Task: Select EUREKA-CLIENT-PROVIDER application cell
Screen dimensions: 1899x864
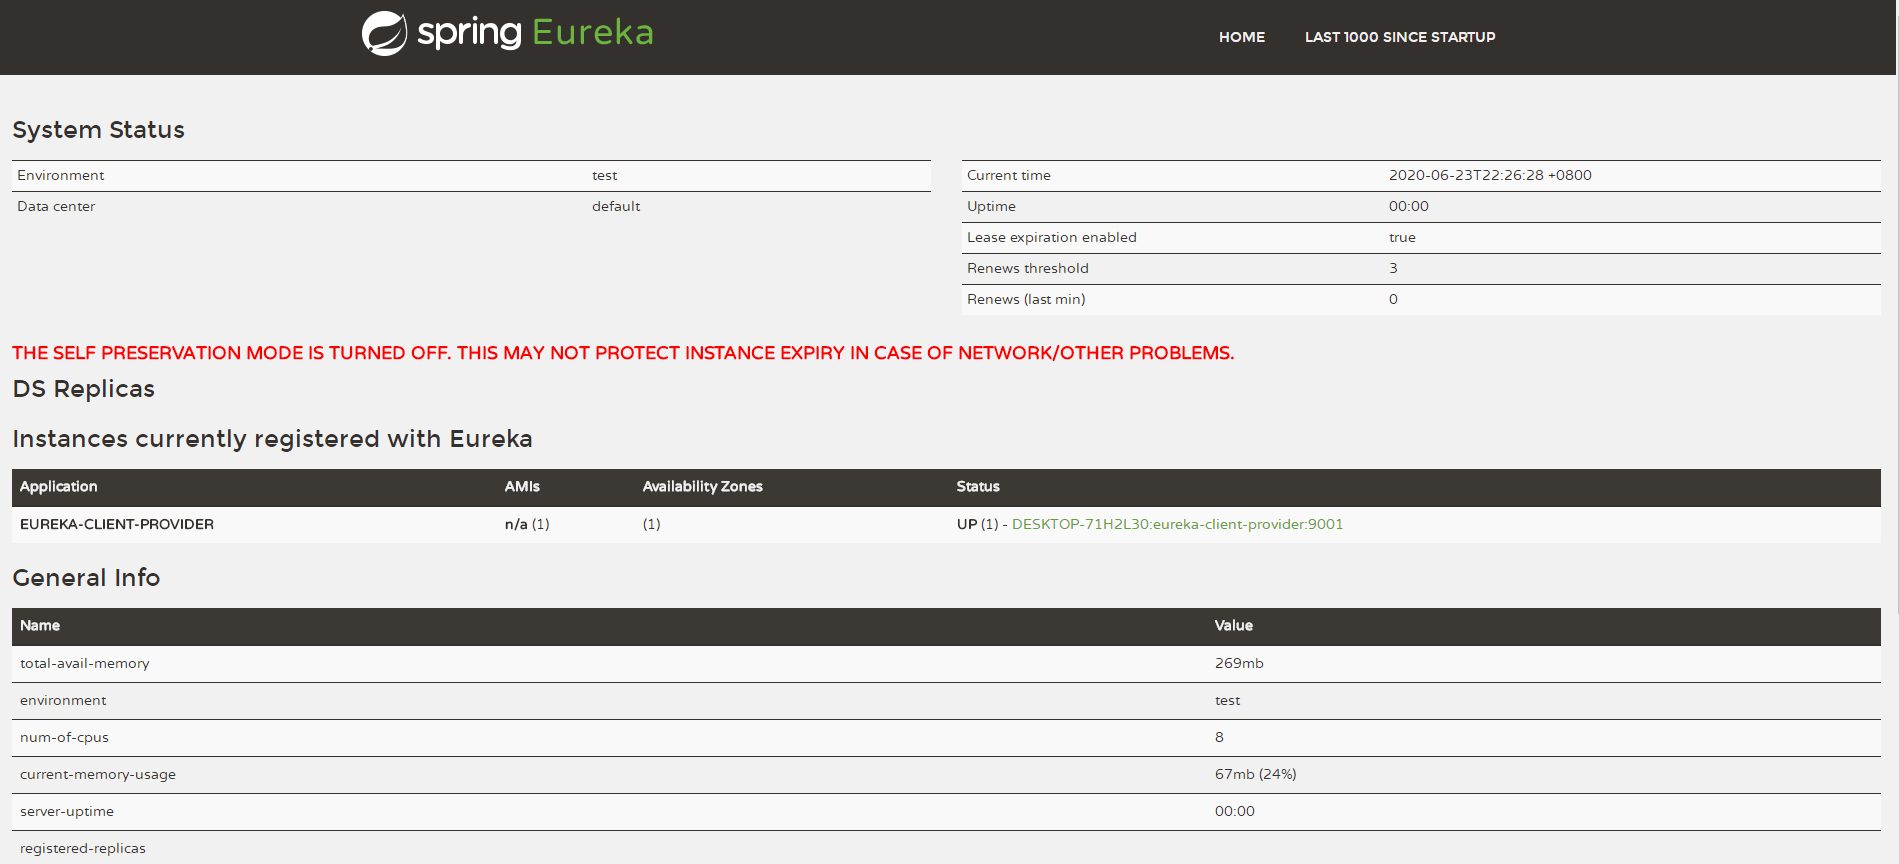Action: point(117,524)
